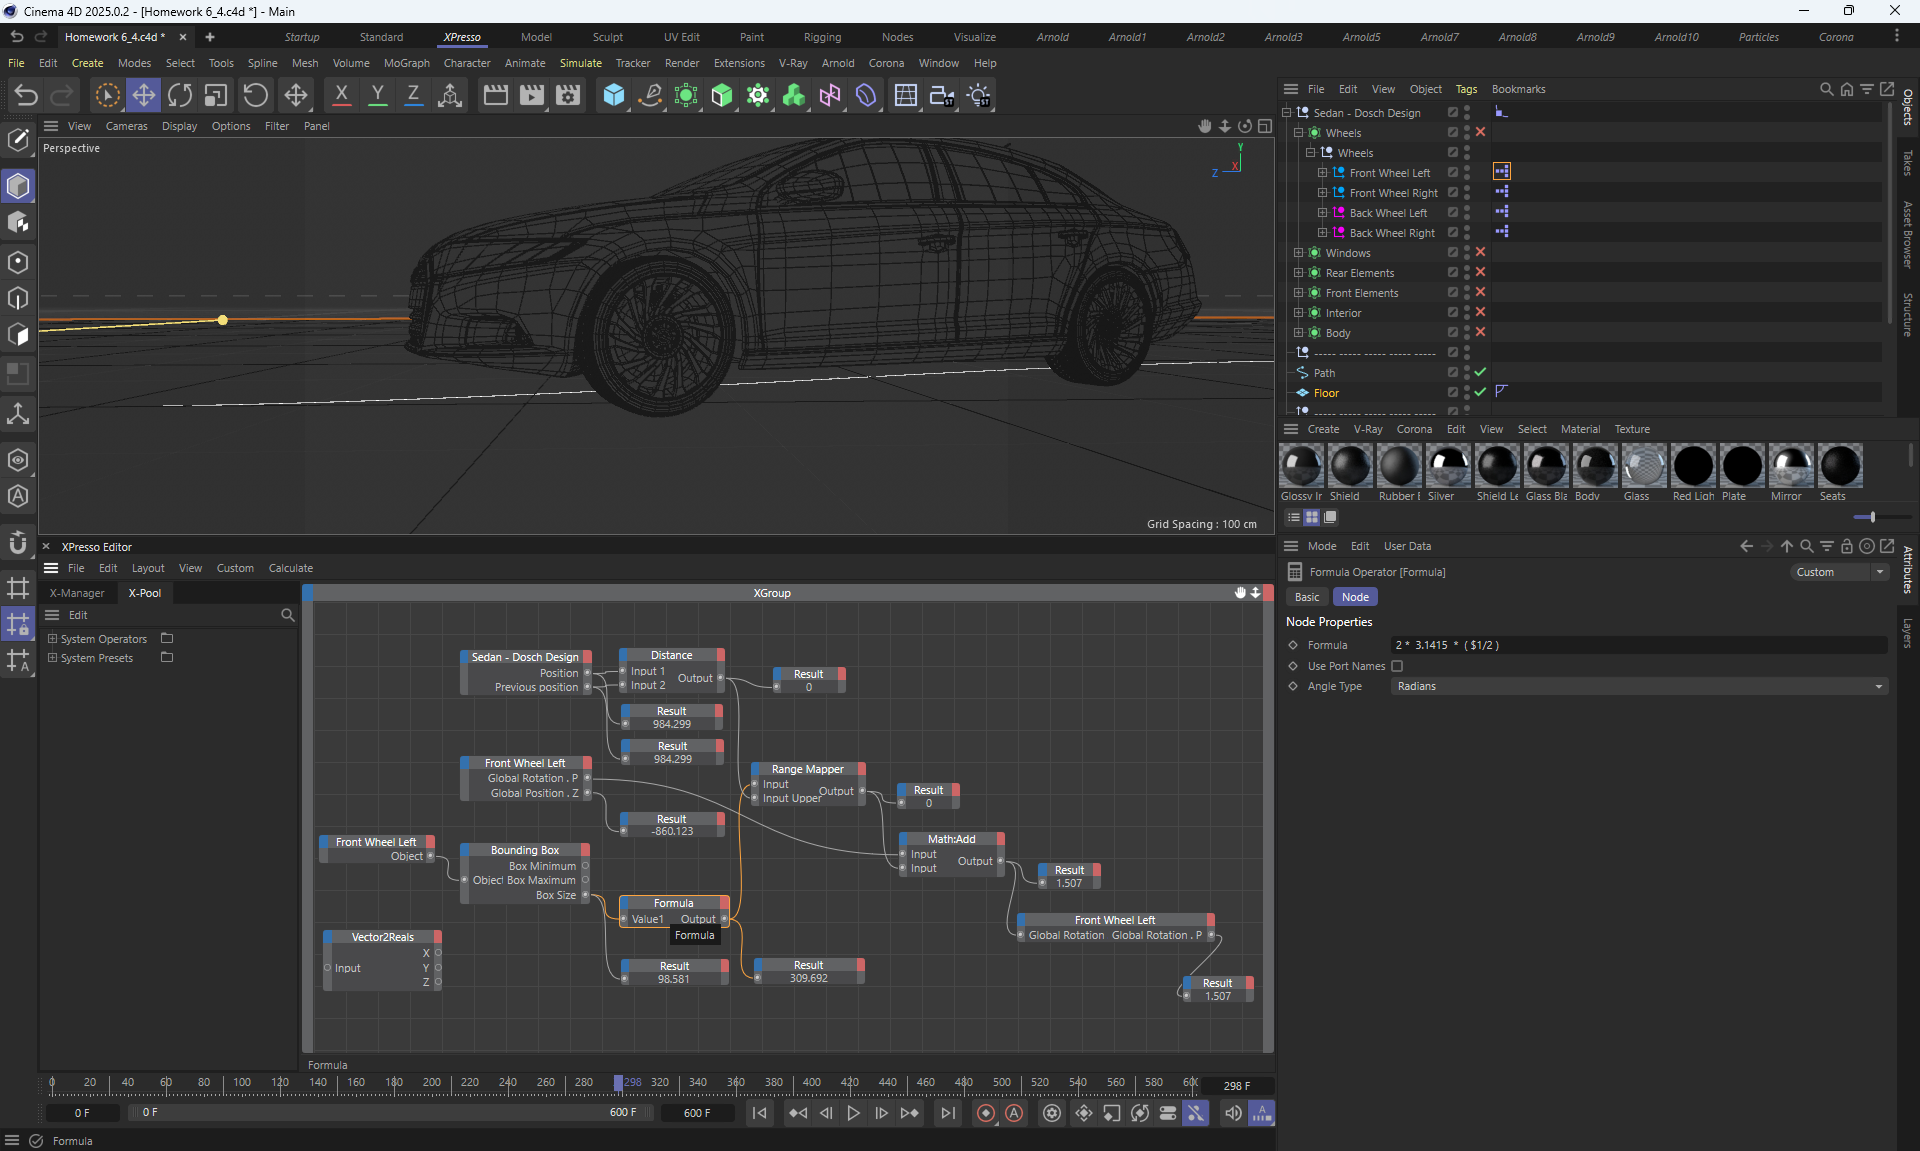Image resolution: width=1920 pixels, height=1151 pixels.
Task: Open the search icon in X-Pool panel
Action: click(x=288, y=615)
